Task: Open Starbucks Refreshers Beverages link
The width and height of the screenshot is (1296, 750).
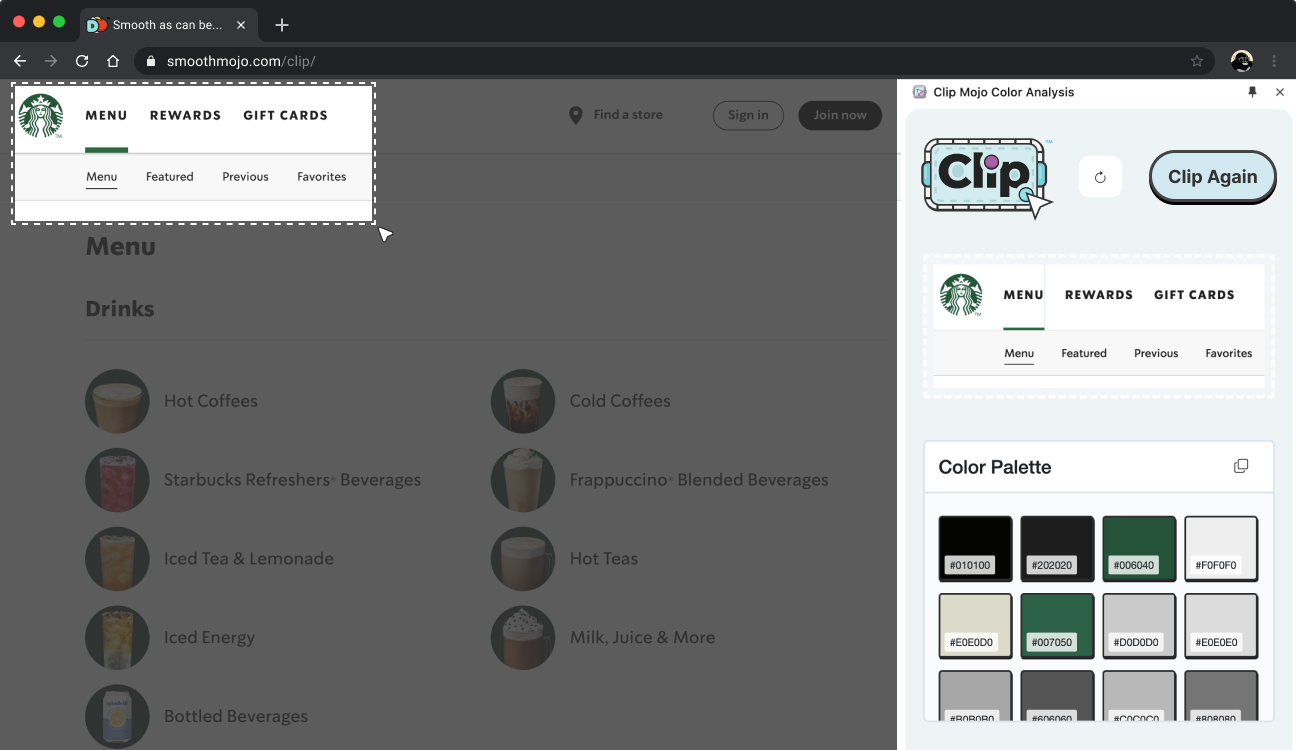Action: [x=292, y=480]
